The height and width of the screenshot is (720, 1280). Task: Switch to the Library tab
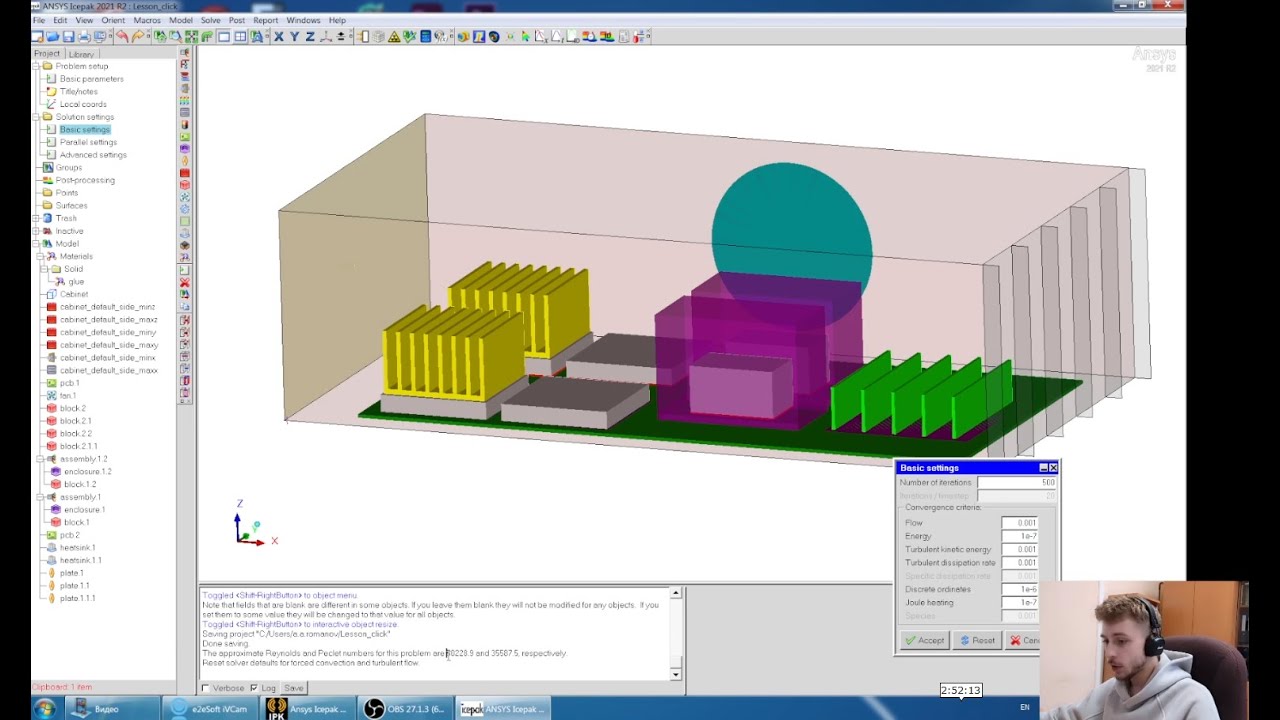[x=81, y=54]
